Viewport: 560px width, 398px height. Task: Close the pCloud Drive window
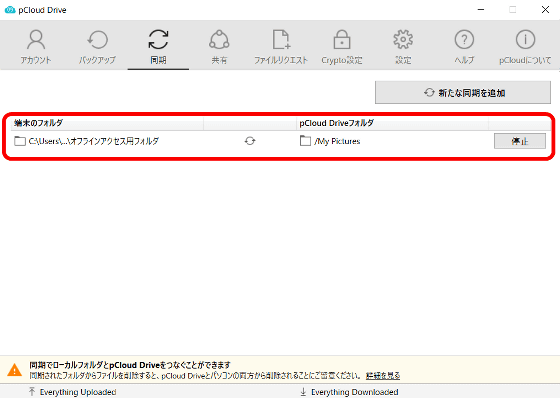[x=545, y=10]
